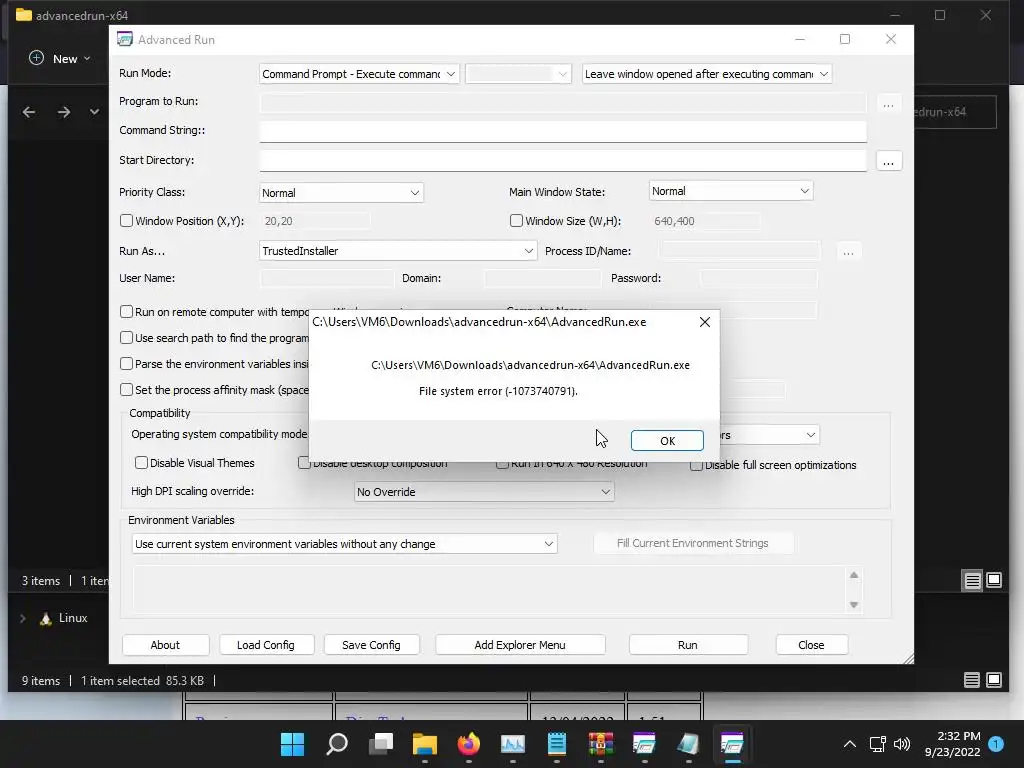This screenshot has width=1024, height=768.
Task: Switch to large icons view in bottom Explorer
Action: click(x=994, y=680)
